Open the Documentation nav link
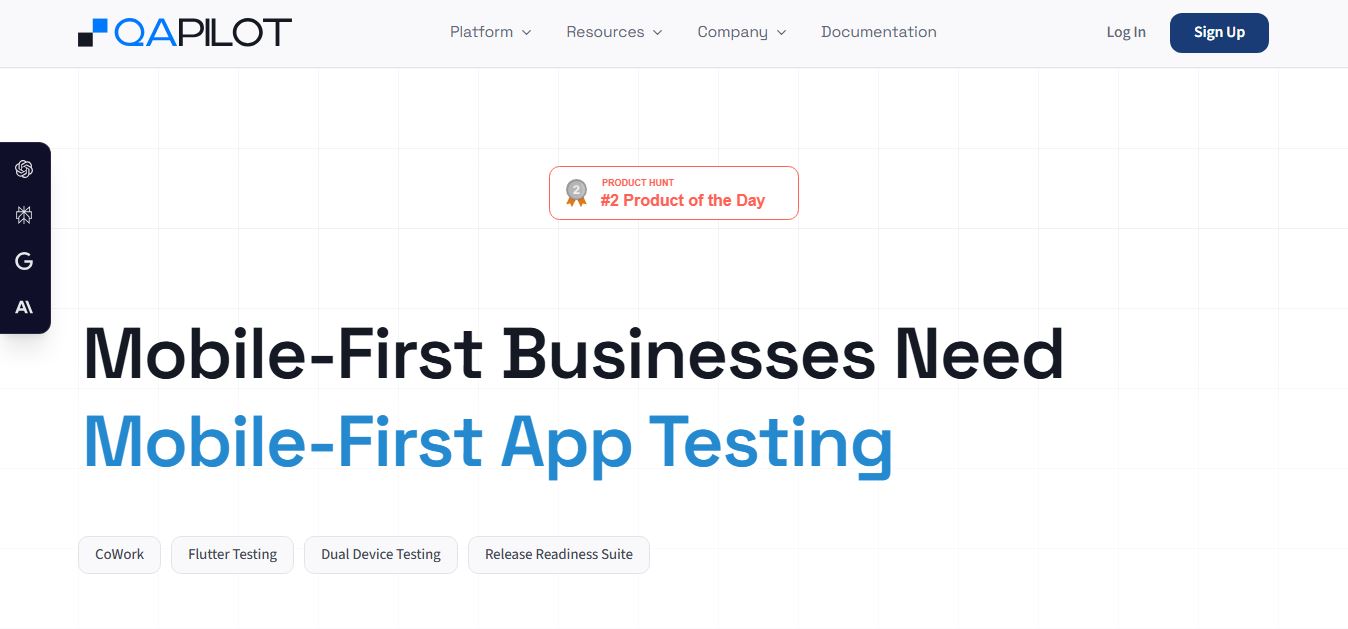The height and width of the screenshot is (629, 1348). [879, 32]
